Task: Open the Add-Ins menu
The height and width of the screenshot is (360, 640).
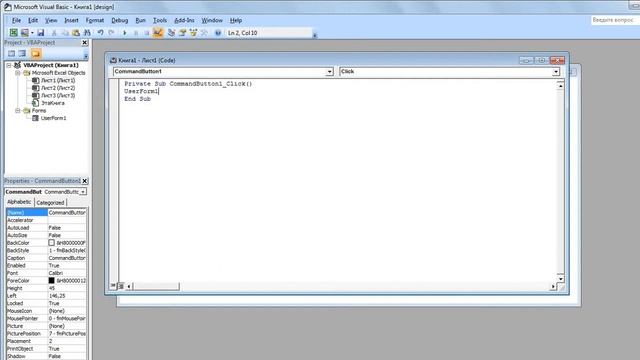Action: coord(184,20)
